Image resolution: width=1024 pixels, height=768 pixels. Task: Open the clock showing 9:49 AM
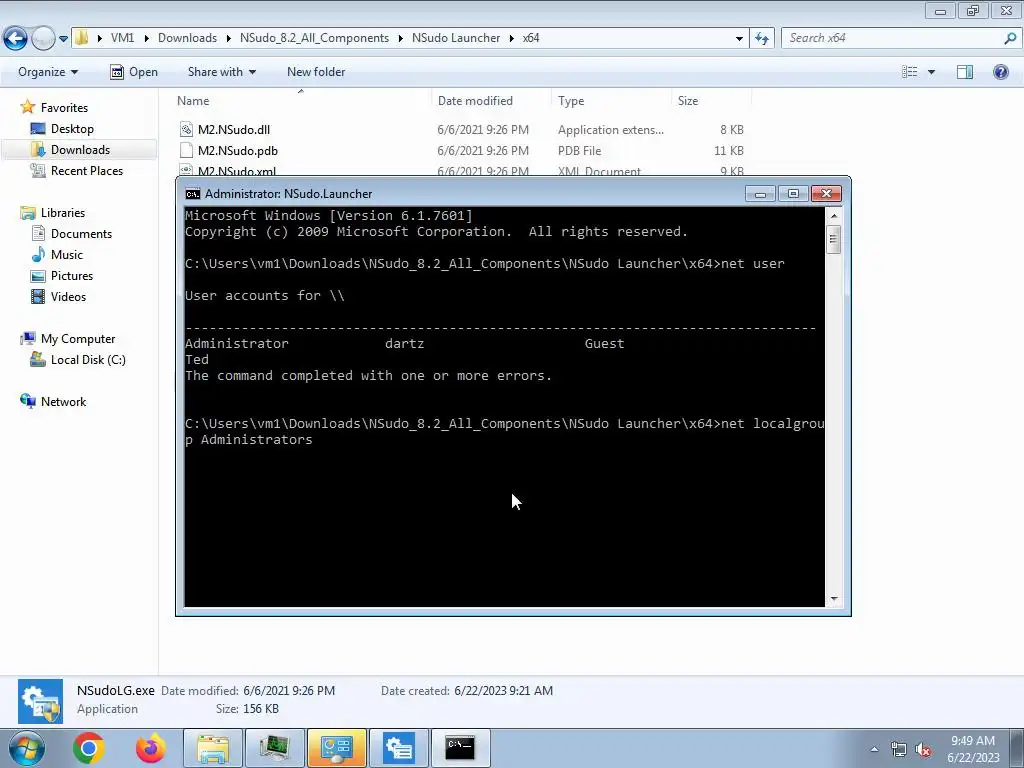[973, 749]
